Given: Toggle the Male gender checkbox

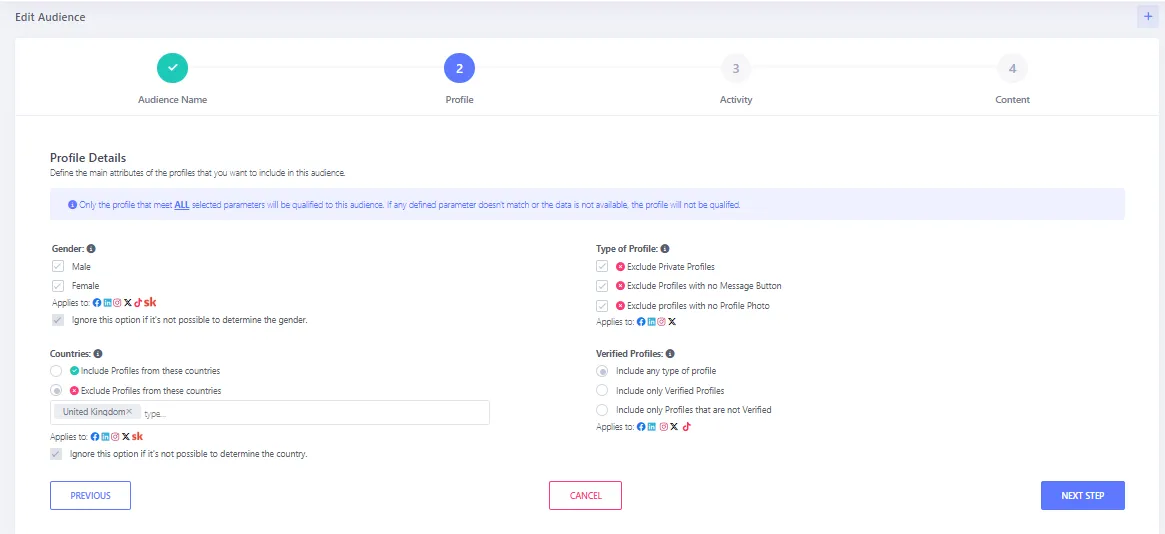Looking at the screenshot, I should (58, 266).
